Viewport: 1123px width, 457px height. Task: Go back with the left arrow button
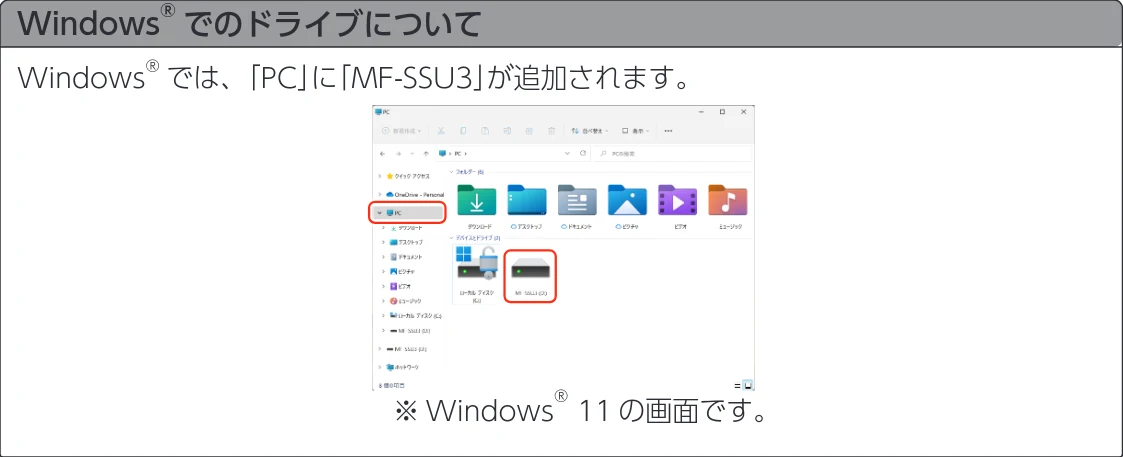(382, 154)
